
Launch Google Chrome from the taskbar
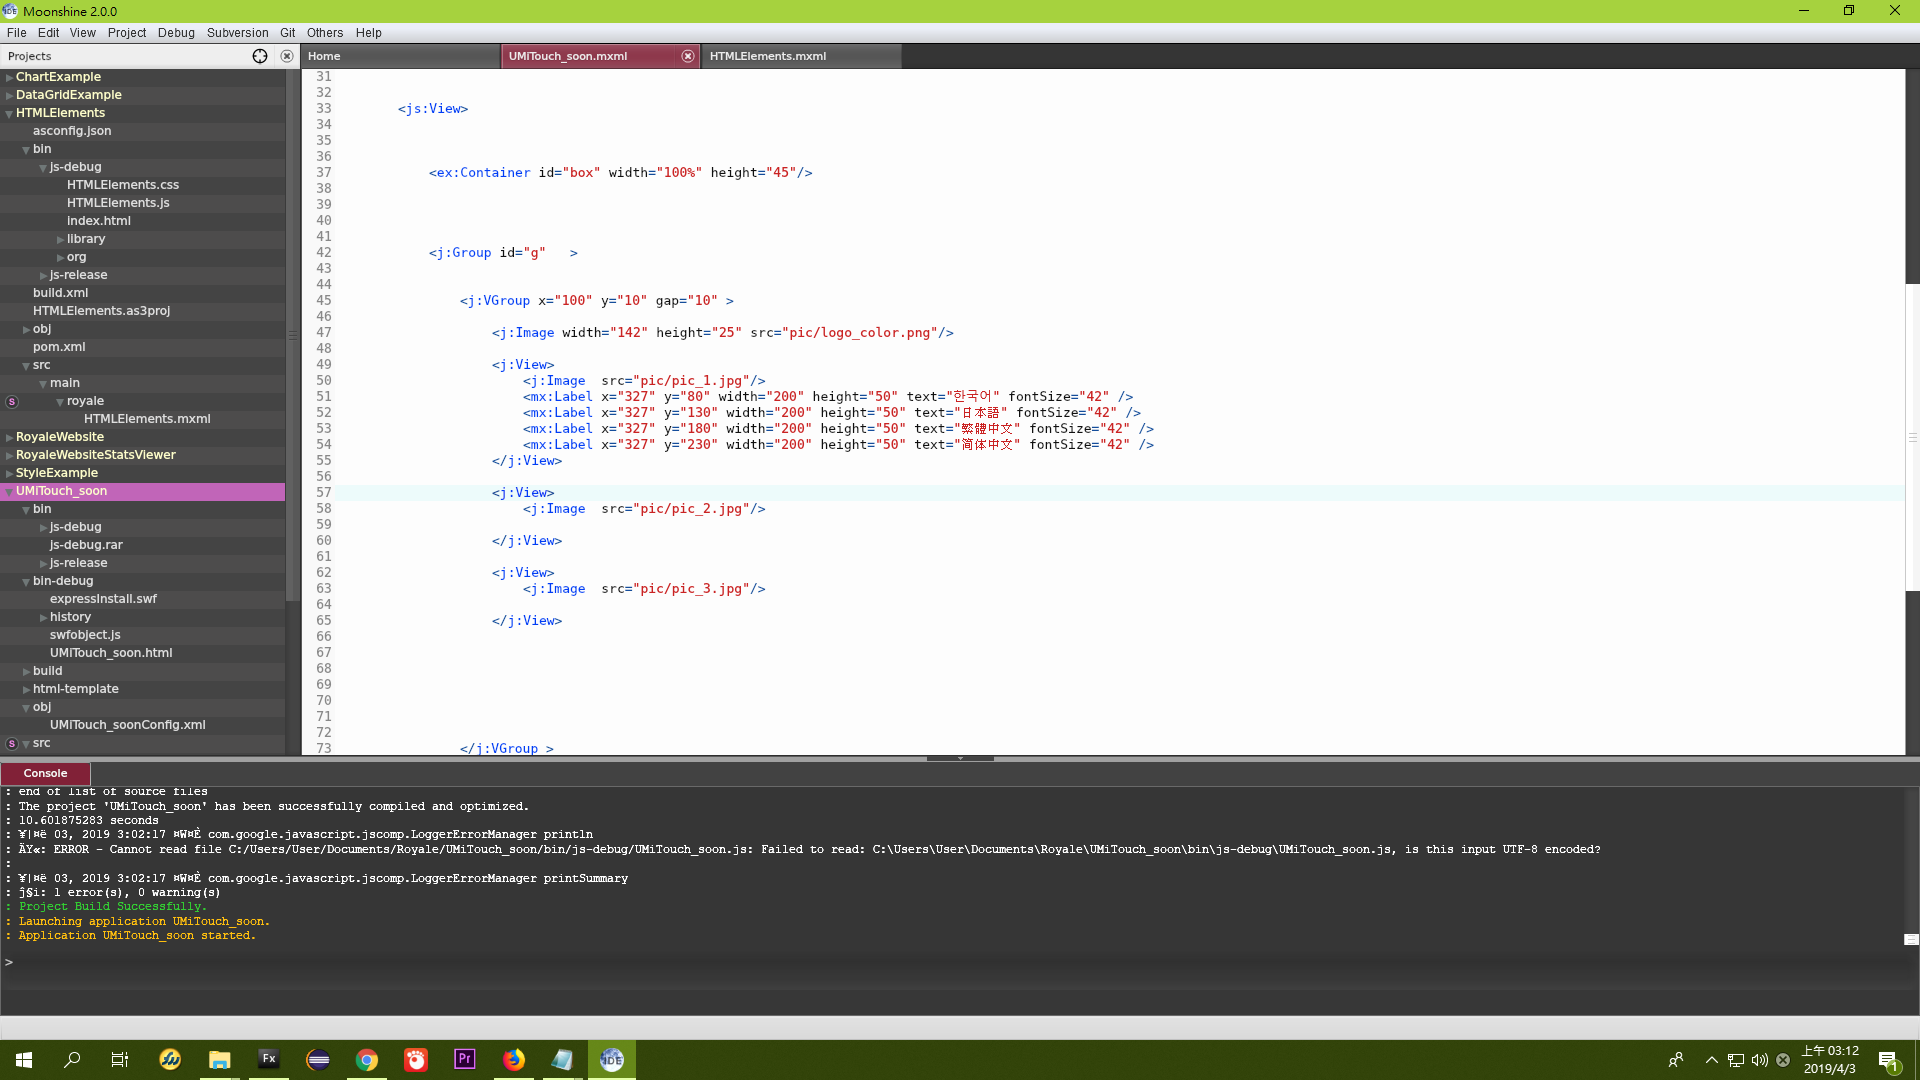[366, 1059]
